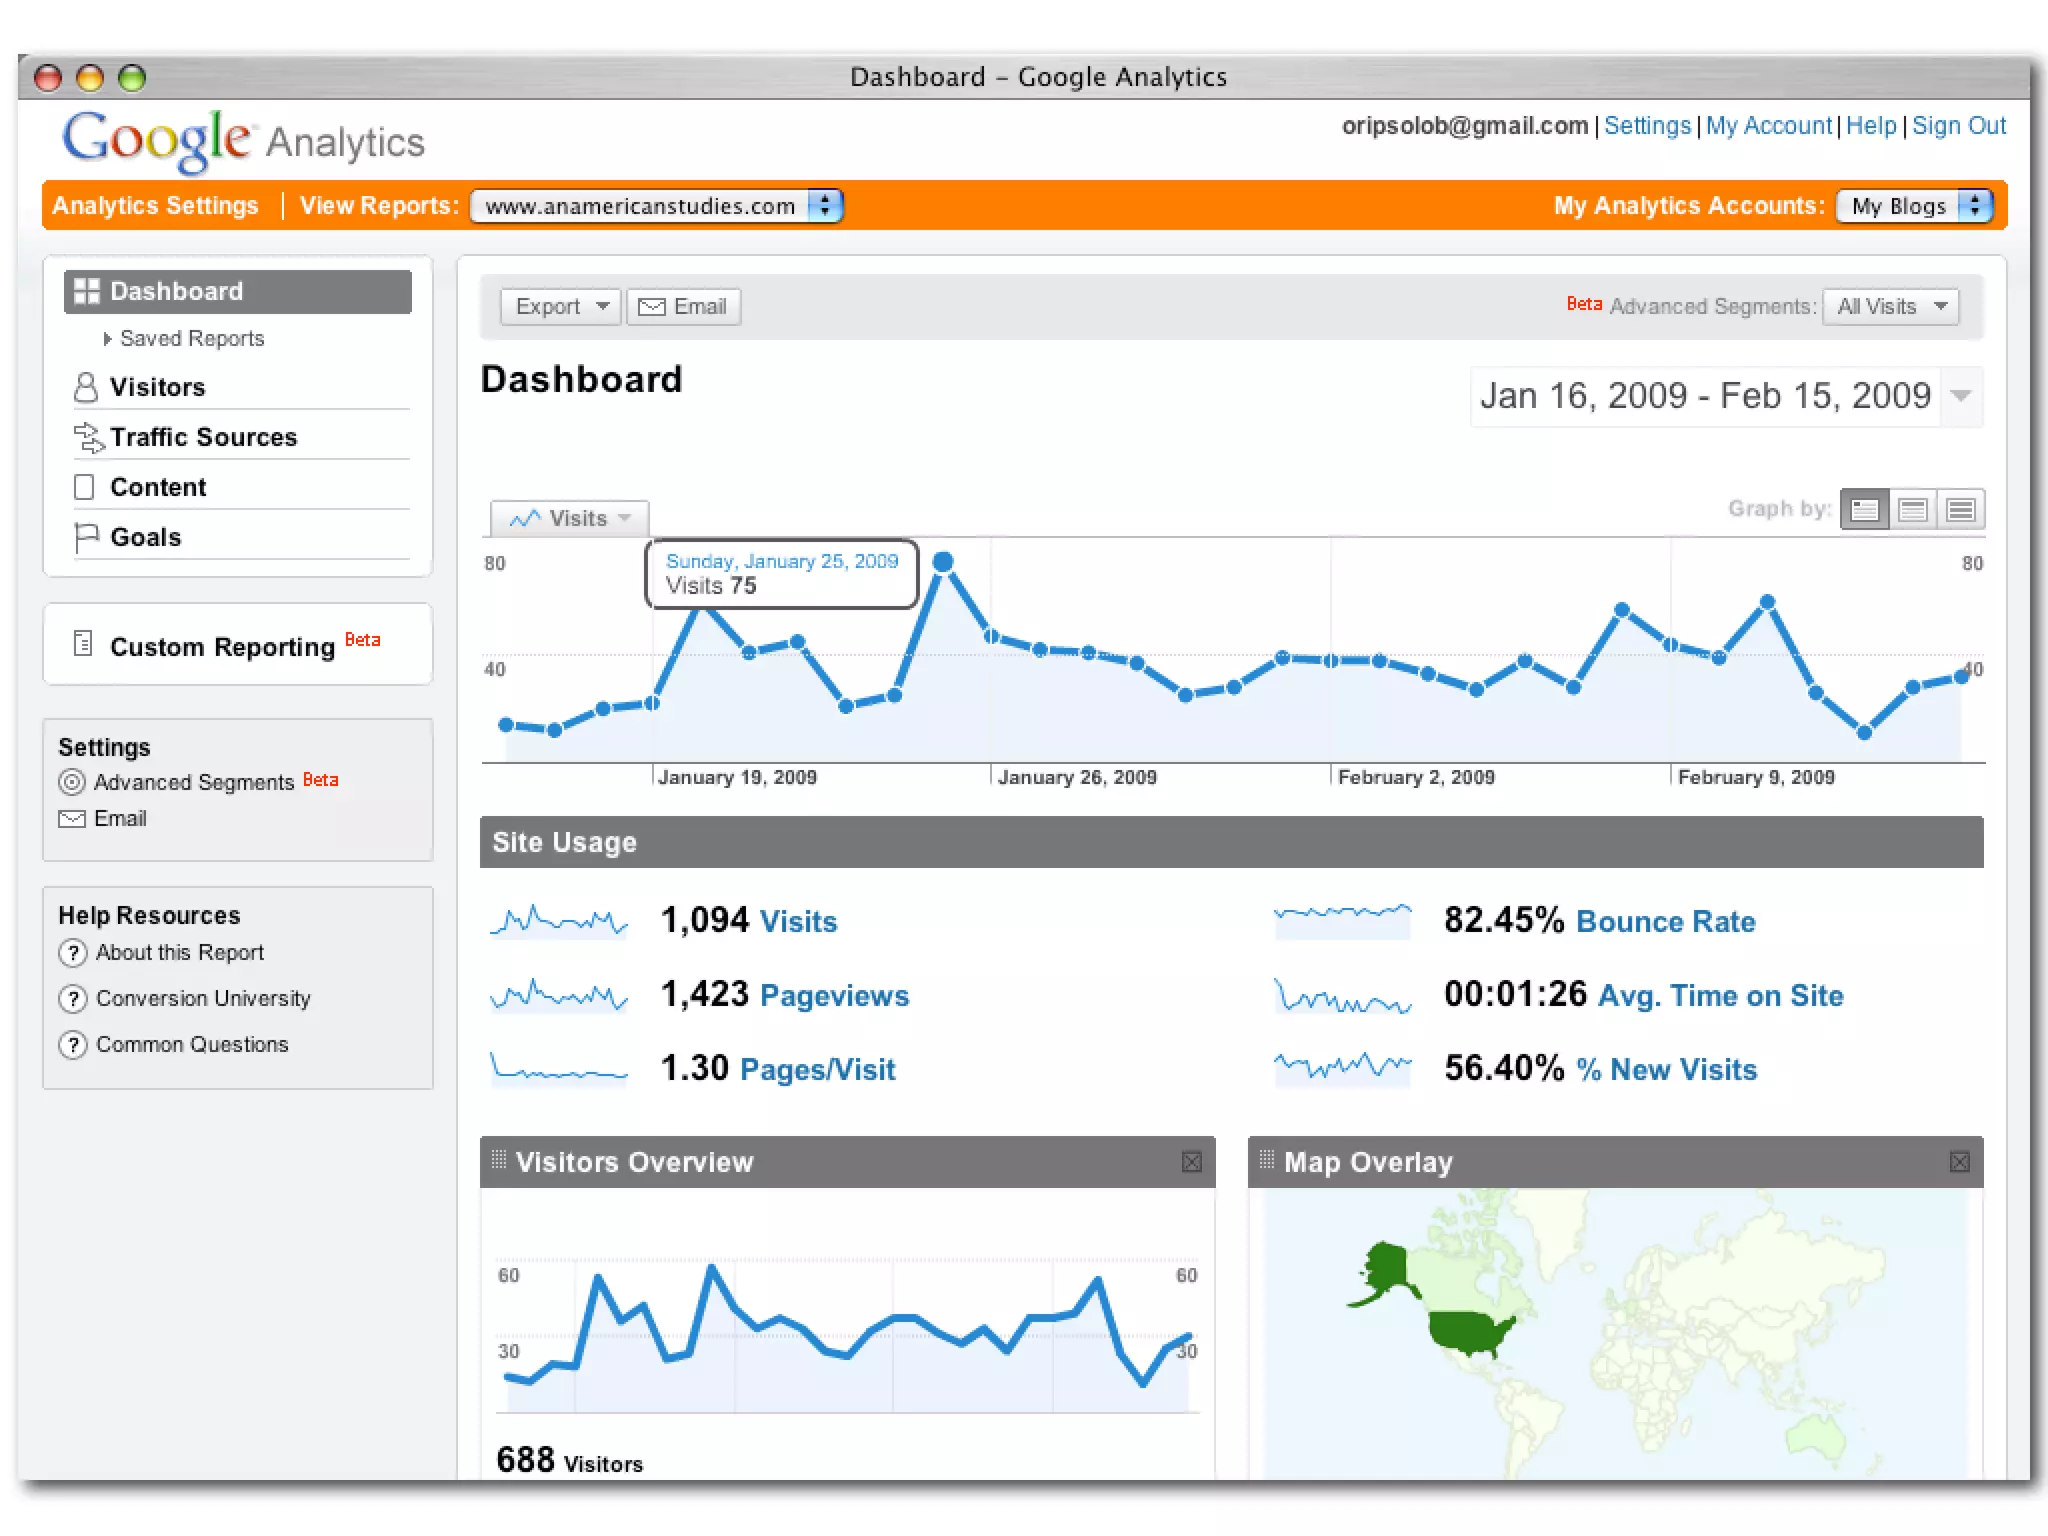The height and width of the screenshot is (1536, 2048).
Task: Click the Sign Out link
Action: [x=1958, y=126]
